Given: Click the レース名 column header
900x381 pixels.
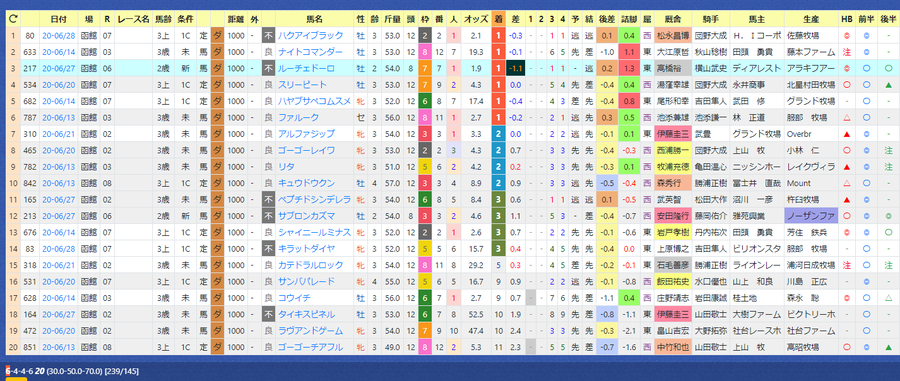Looking at the screenshot, I should [x=134, y=18].
